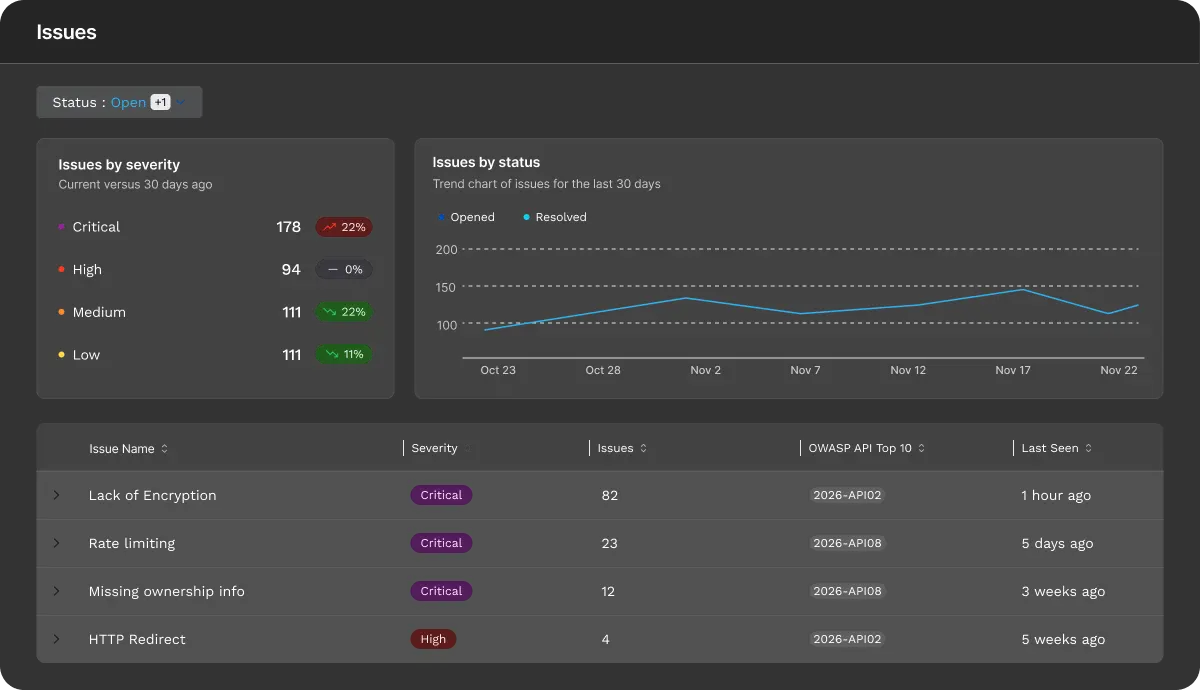This screenshot has height=690, width=1200.
Task: Click the Critical badge on Missing ownership info
Action: 441,591
